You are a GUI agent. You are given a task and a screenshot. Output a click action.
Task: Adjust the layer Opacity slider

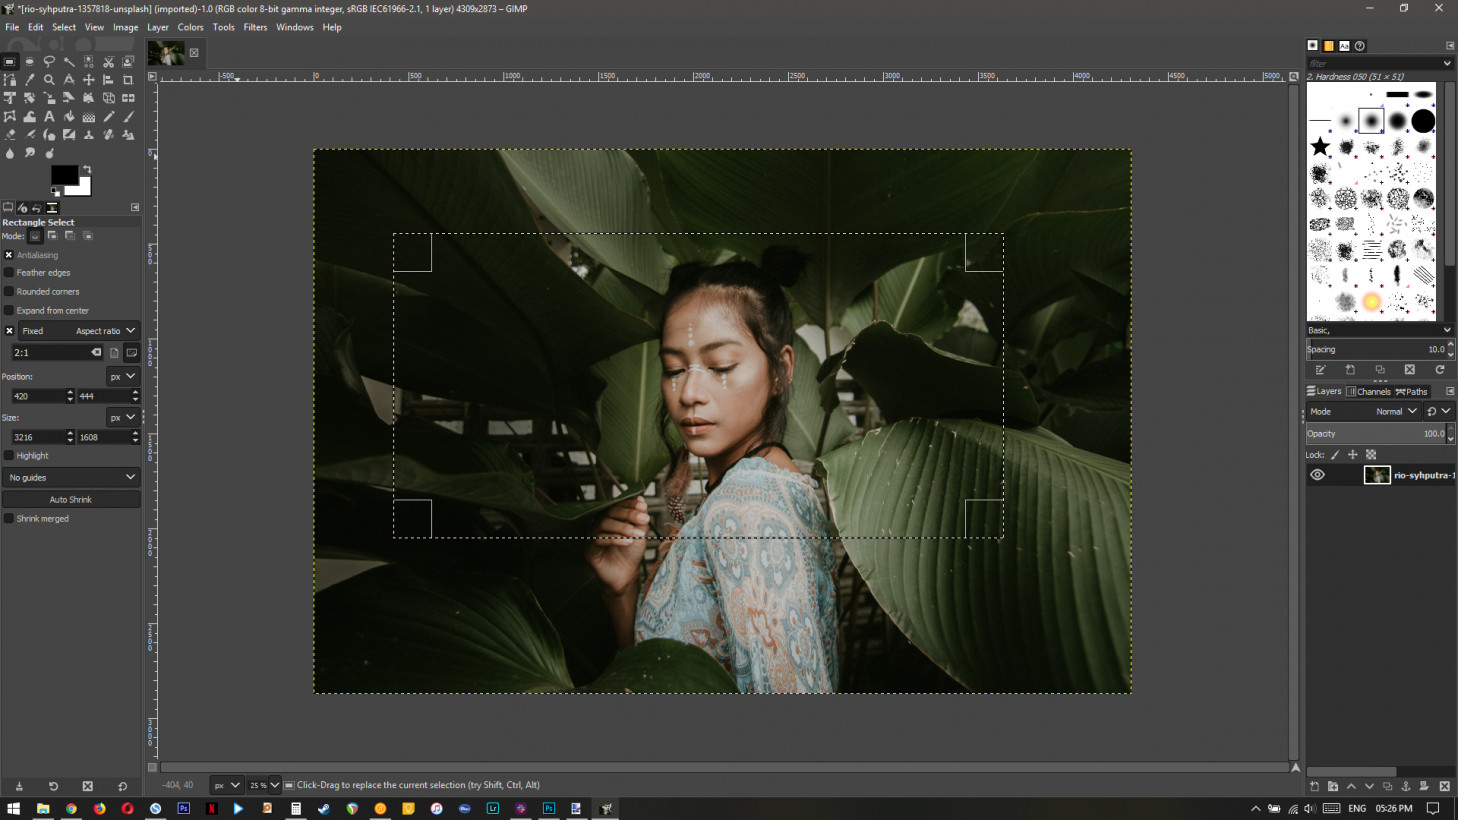(1376, 433)
